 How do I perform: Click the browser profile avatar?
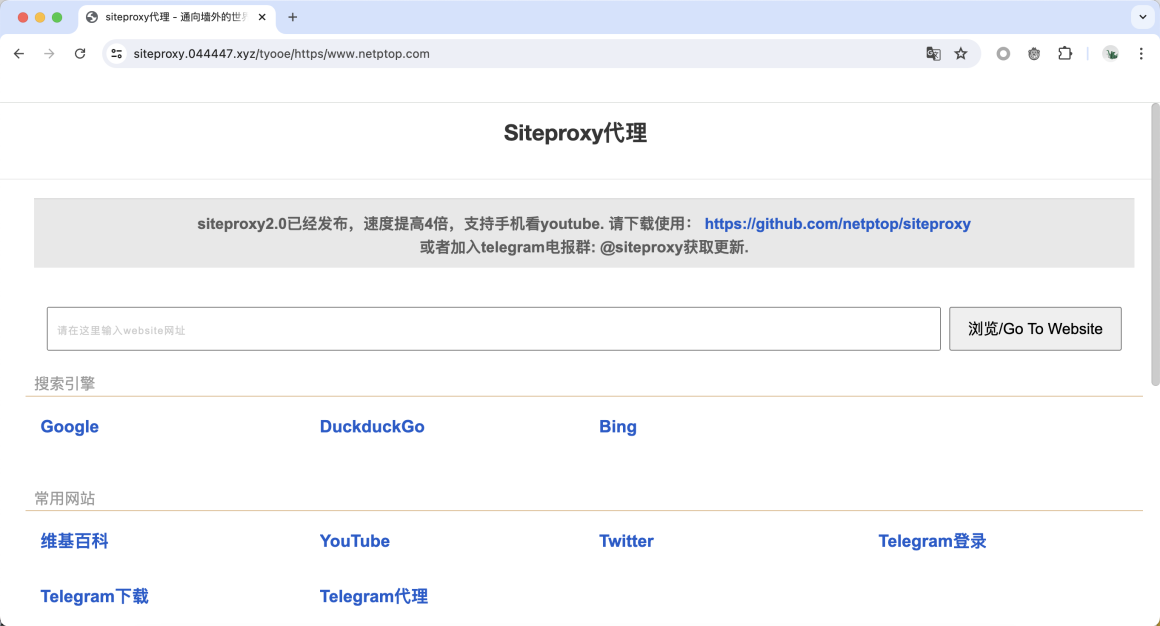click(x=1111, y=53)
